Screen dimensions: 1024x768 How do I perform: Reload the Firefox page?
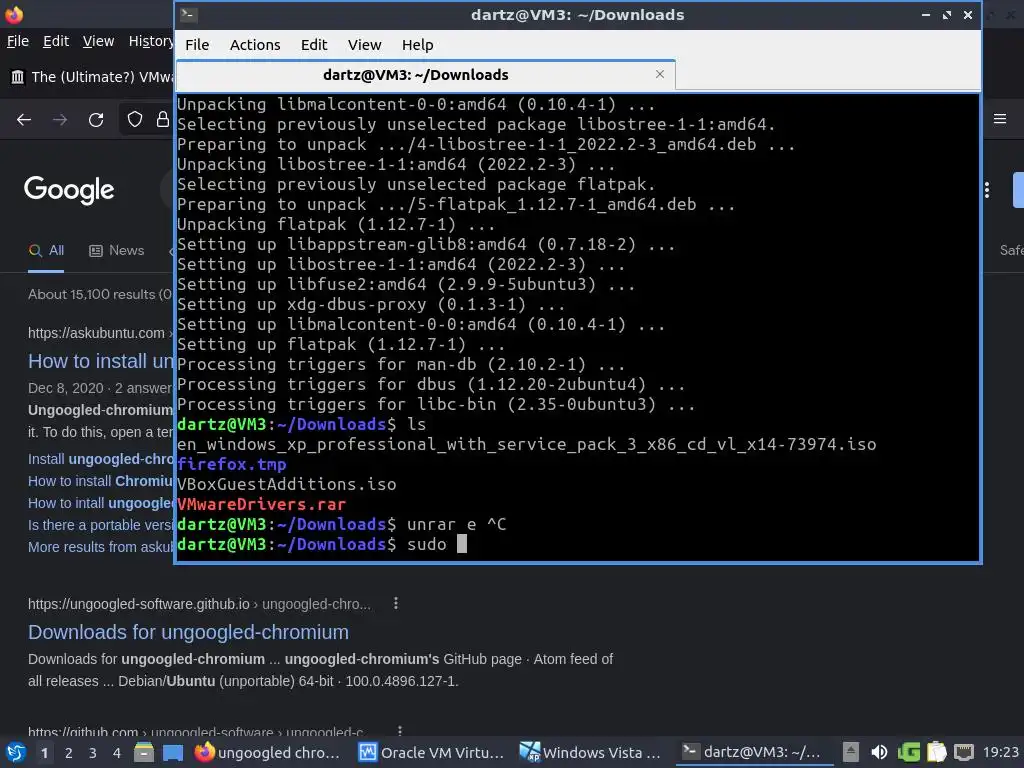(x=96, y=120)
